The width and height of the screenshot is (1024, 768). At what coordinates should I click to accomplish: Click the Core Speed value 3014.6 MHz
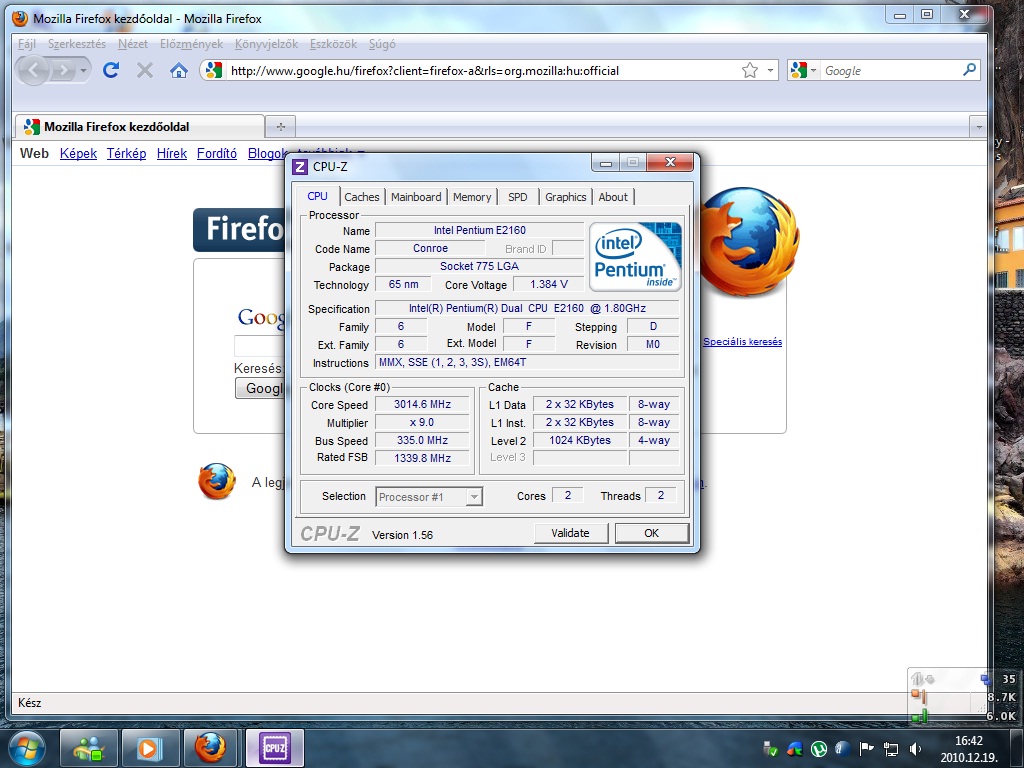(423, 404)
